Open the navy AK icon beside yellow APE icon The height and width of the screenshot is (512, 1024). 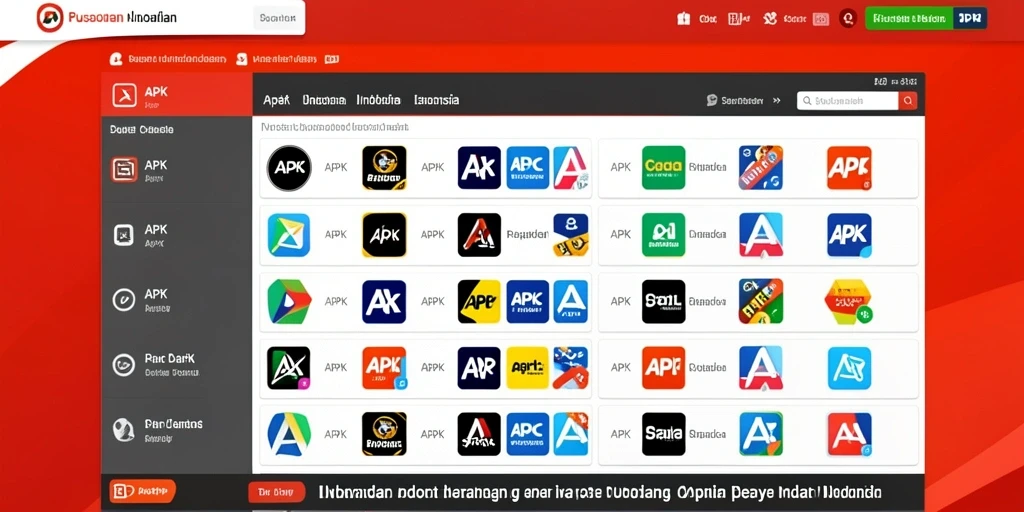pyautogui.click(x=384, y=301)
